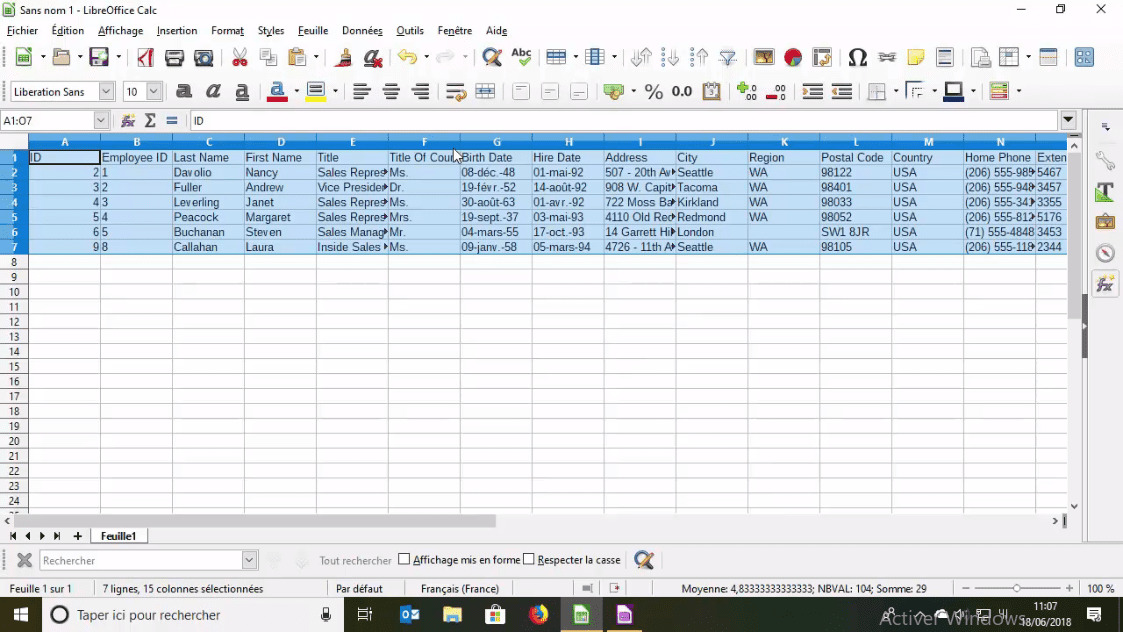Screen dimensions: 1123x632
Task: Enable Affichage mis en forme option
Action: pyautogui.click(x=403, y=560)
